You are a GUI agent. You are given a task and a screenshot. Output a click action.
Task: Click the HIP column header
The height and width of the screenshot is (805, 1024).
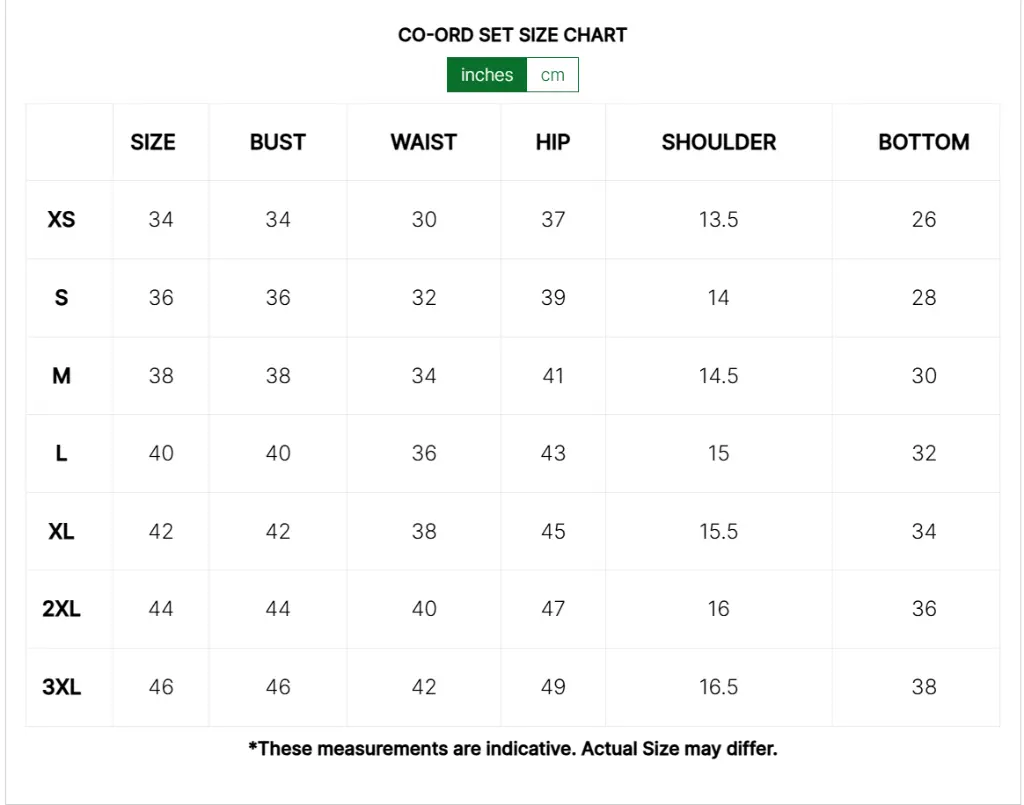551,142
